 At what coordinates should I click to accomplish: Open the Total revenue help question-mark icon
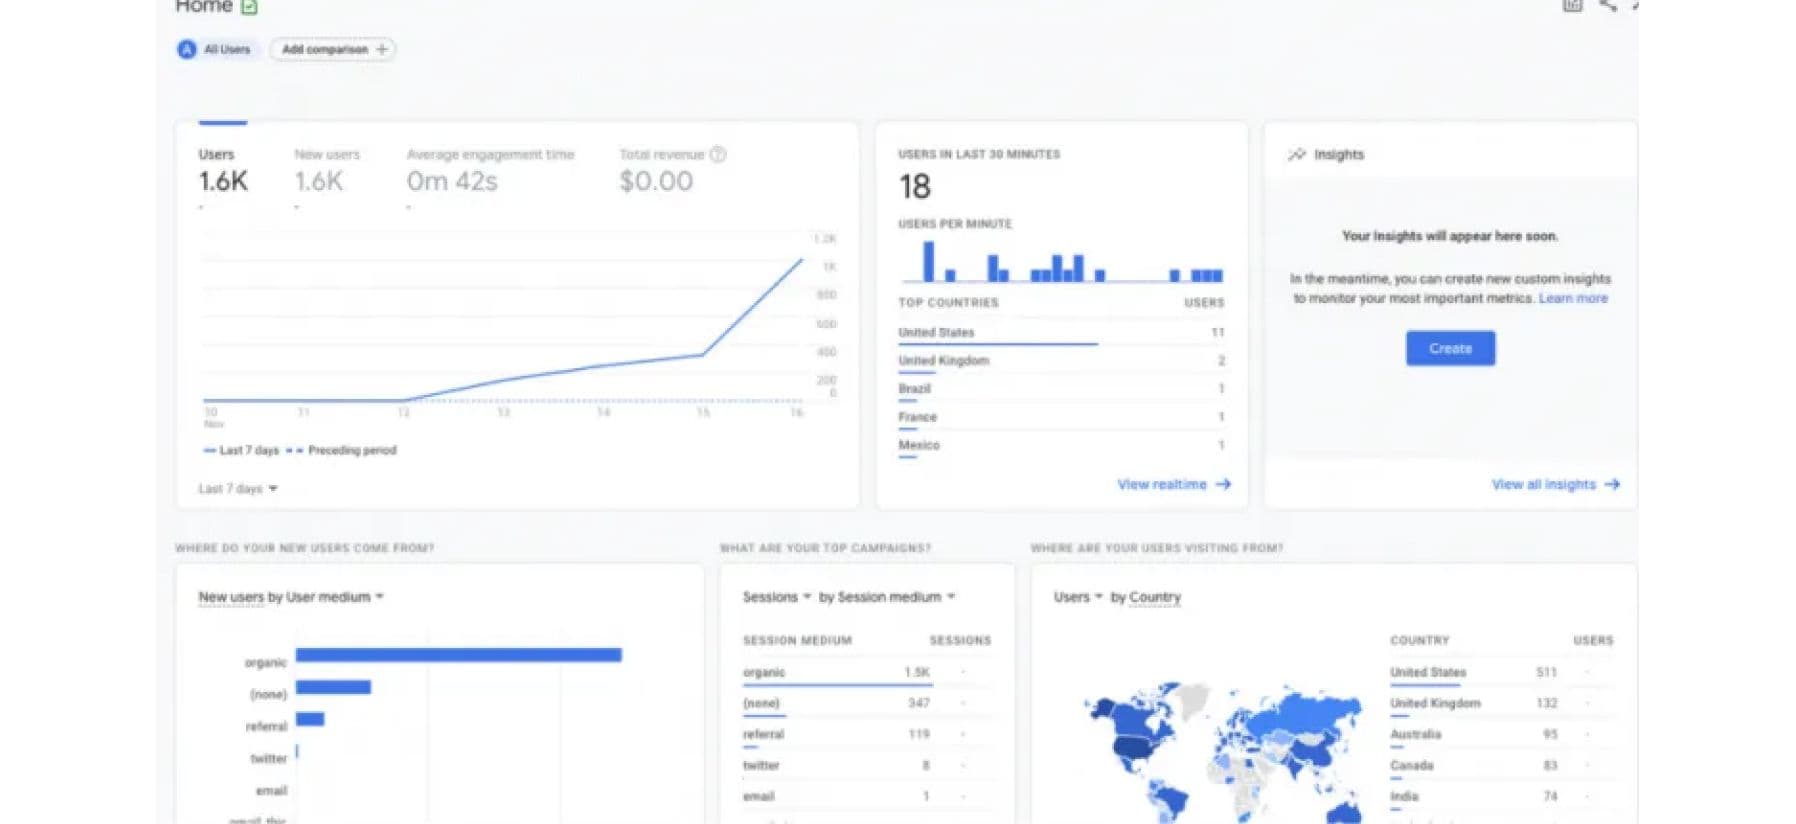(x=718, y=154)
